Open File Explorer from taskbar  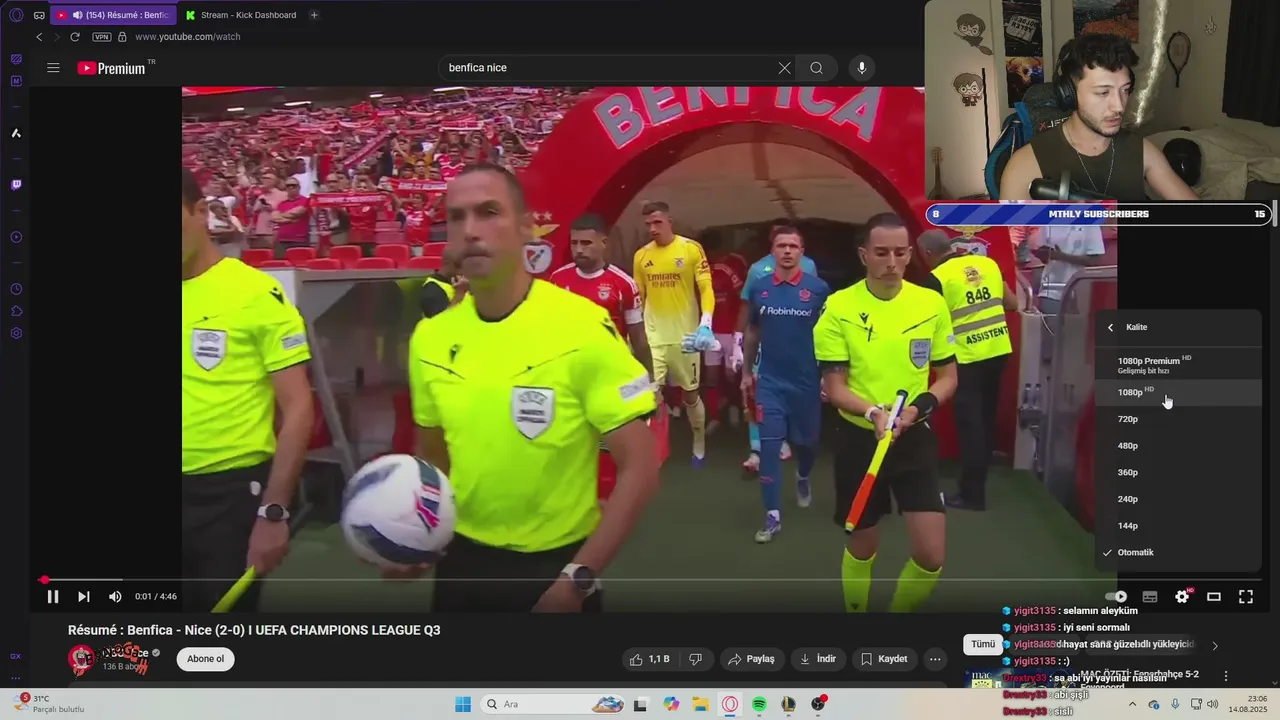[x=700, y=704]
